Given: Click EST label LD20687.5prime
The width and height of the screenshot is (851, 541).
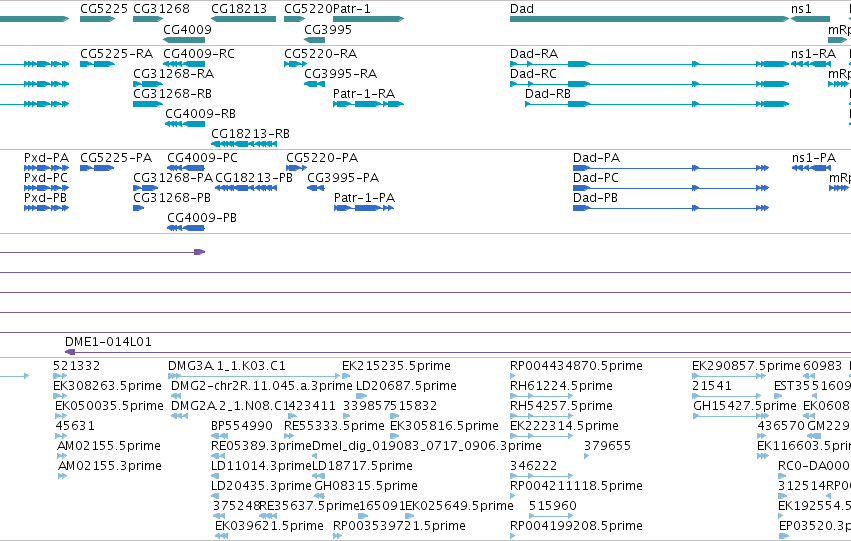Looking at the screenshot, I should pos(407,386).
